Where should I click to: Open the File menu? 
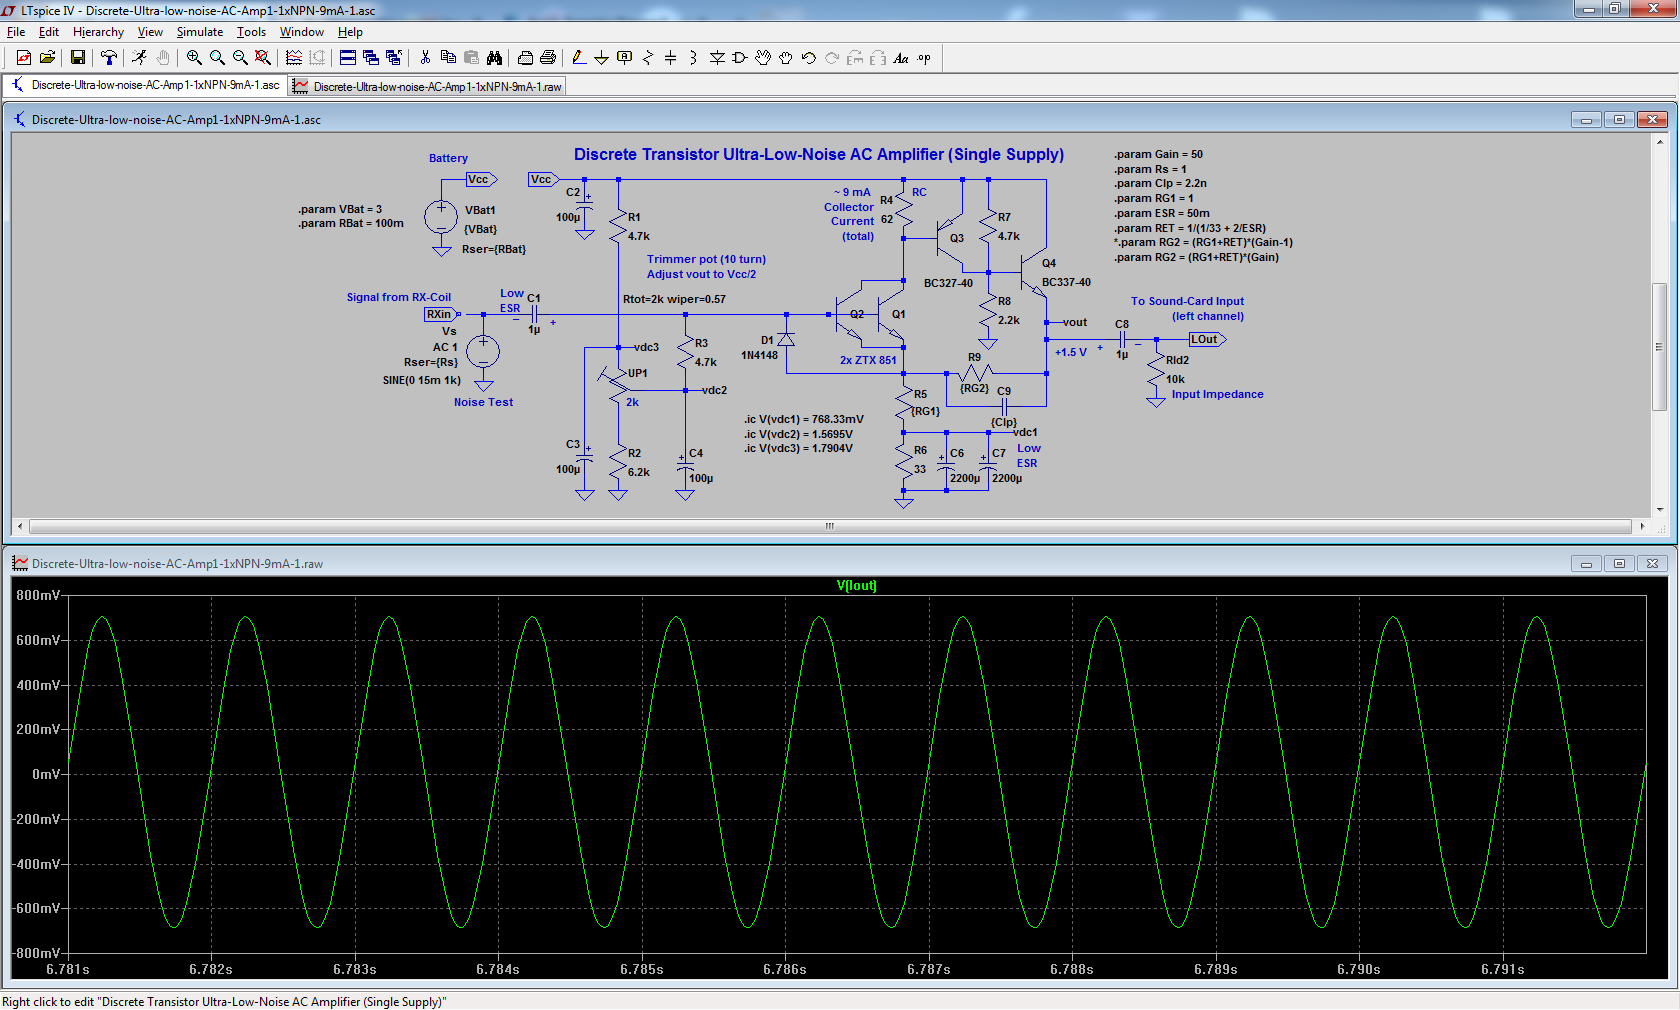coord(16,32)
